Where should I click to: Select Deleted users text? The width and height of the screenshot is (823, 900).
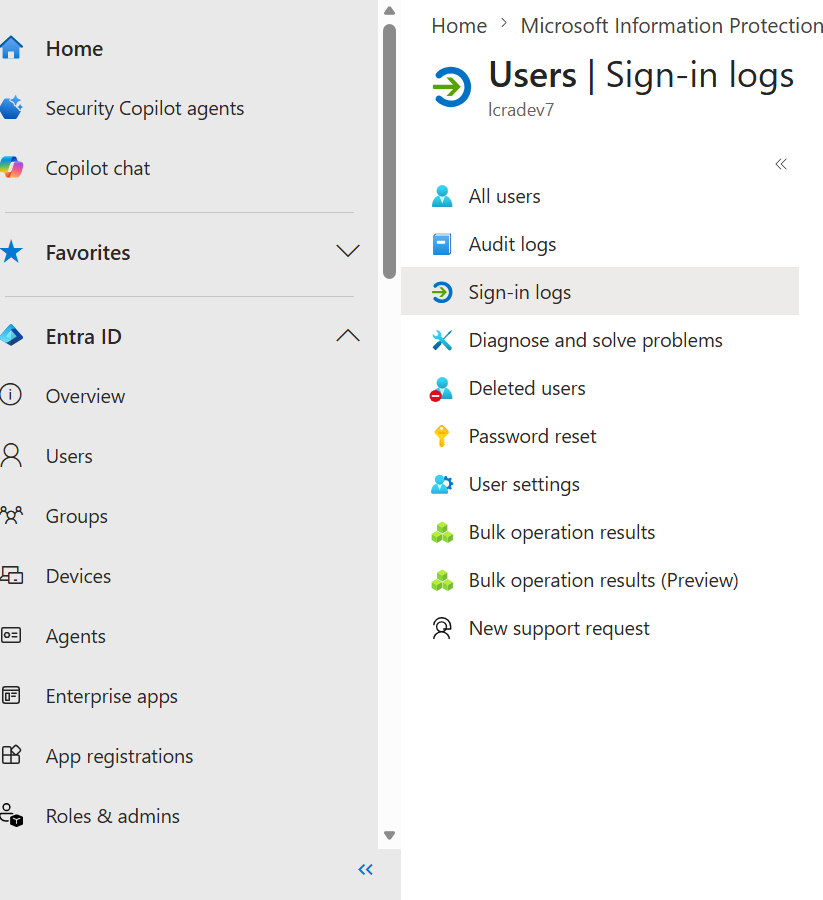click(x=527, y=389)
